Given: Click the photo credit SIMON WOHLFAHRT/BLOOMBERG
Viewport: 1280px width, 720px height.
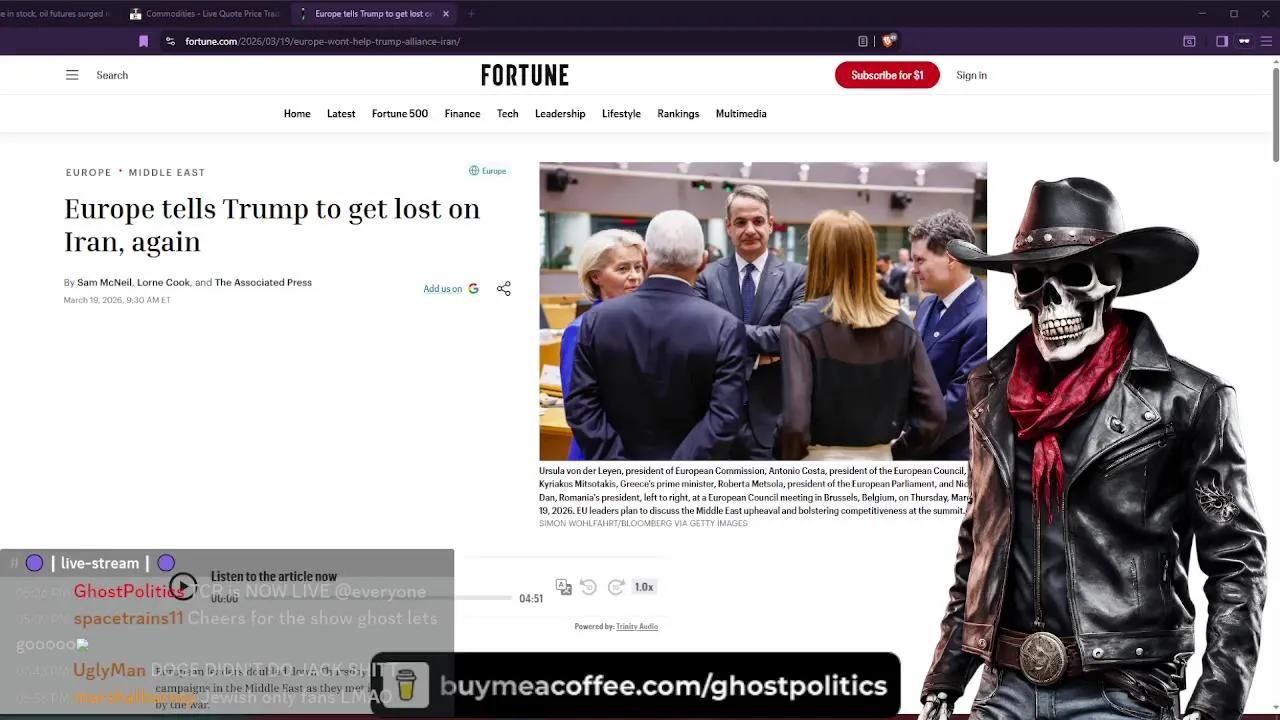Looking at the screenshot, I should tap(643, 523).
